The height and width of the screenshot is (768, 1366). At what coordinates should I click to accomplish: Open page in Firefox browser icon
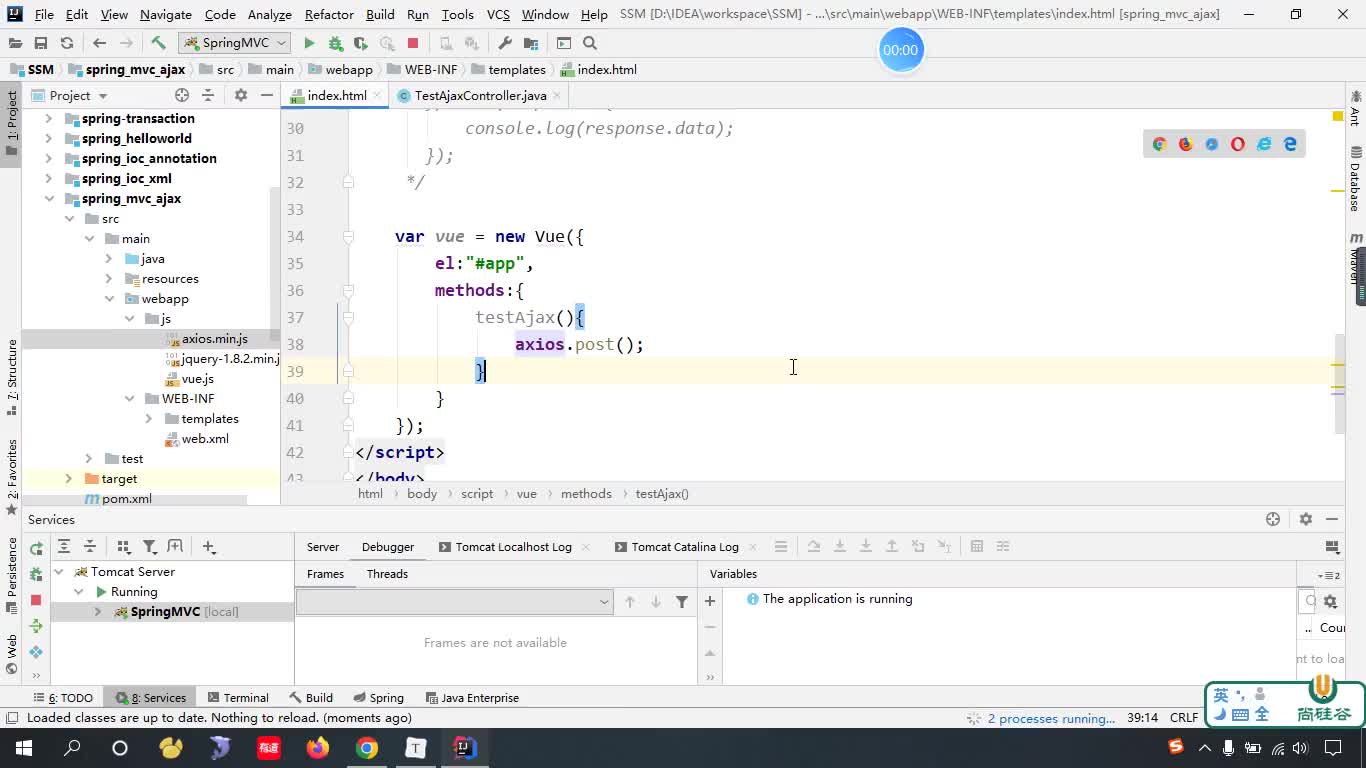coord(1185,144)
